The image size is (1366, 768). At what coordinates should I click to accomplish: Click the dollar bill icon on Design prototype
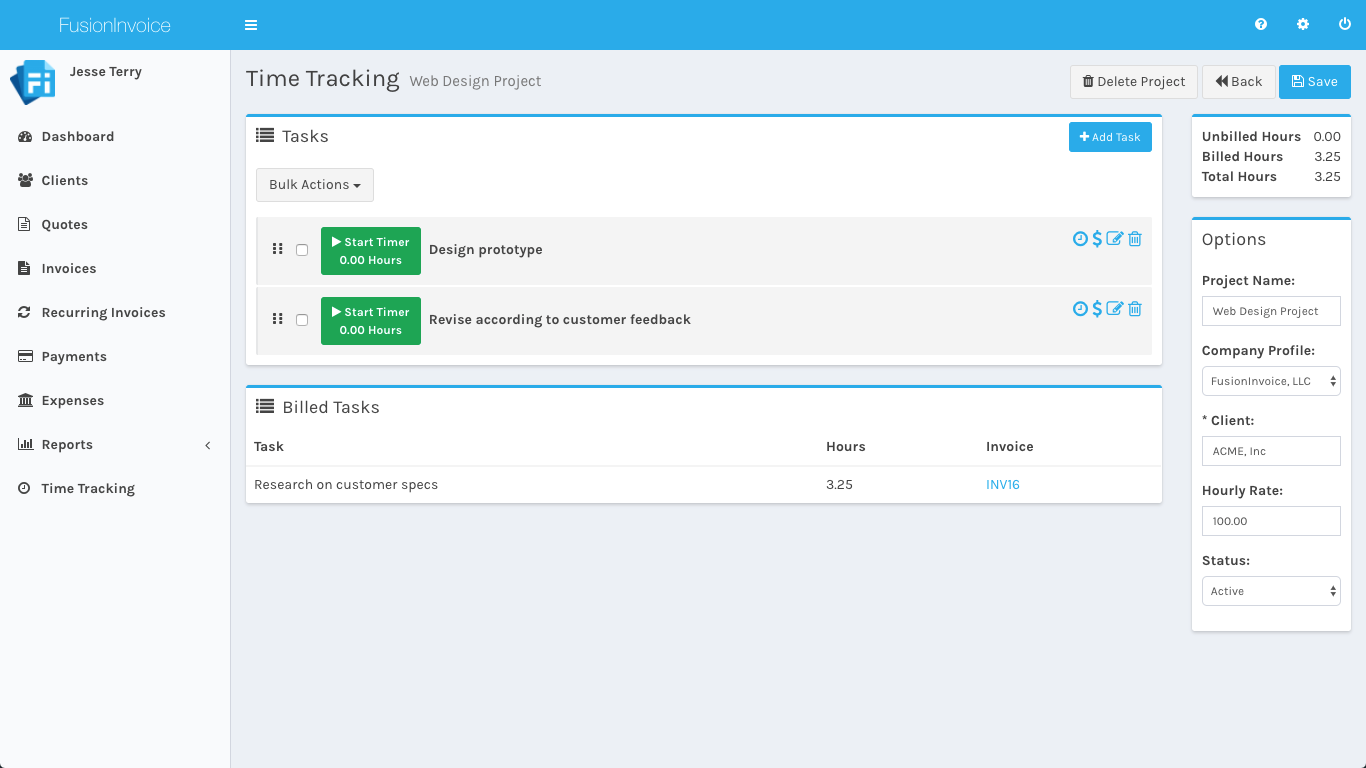pyautogui.click(x=1097, y=239)
